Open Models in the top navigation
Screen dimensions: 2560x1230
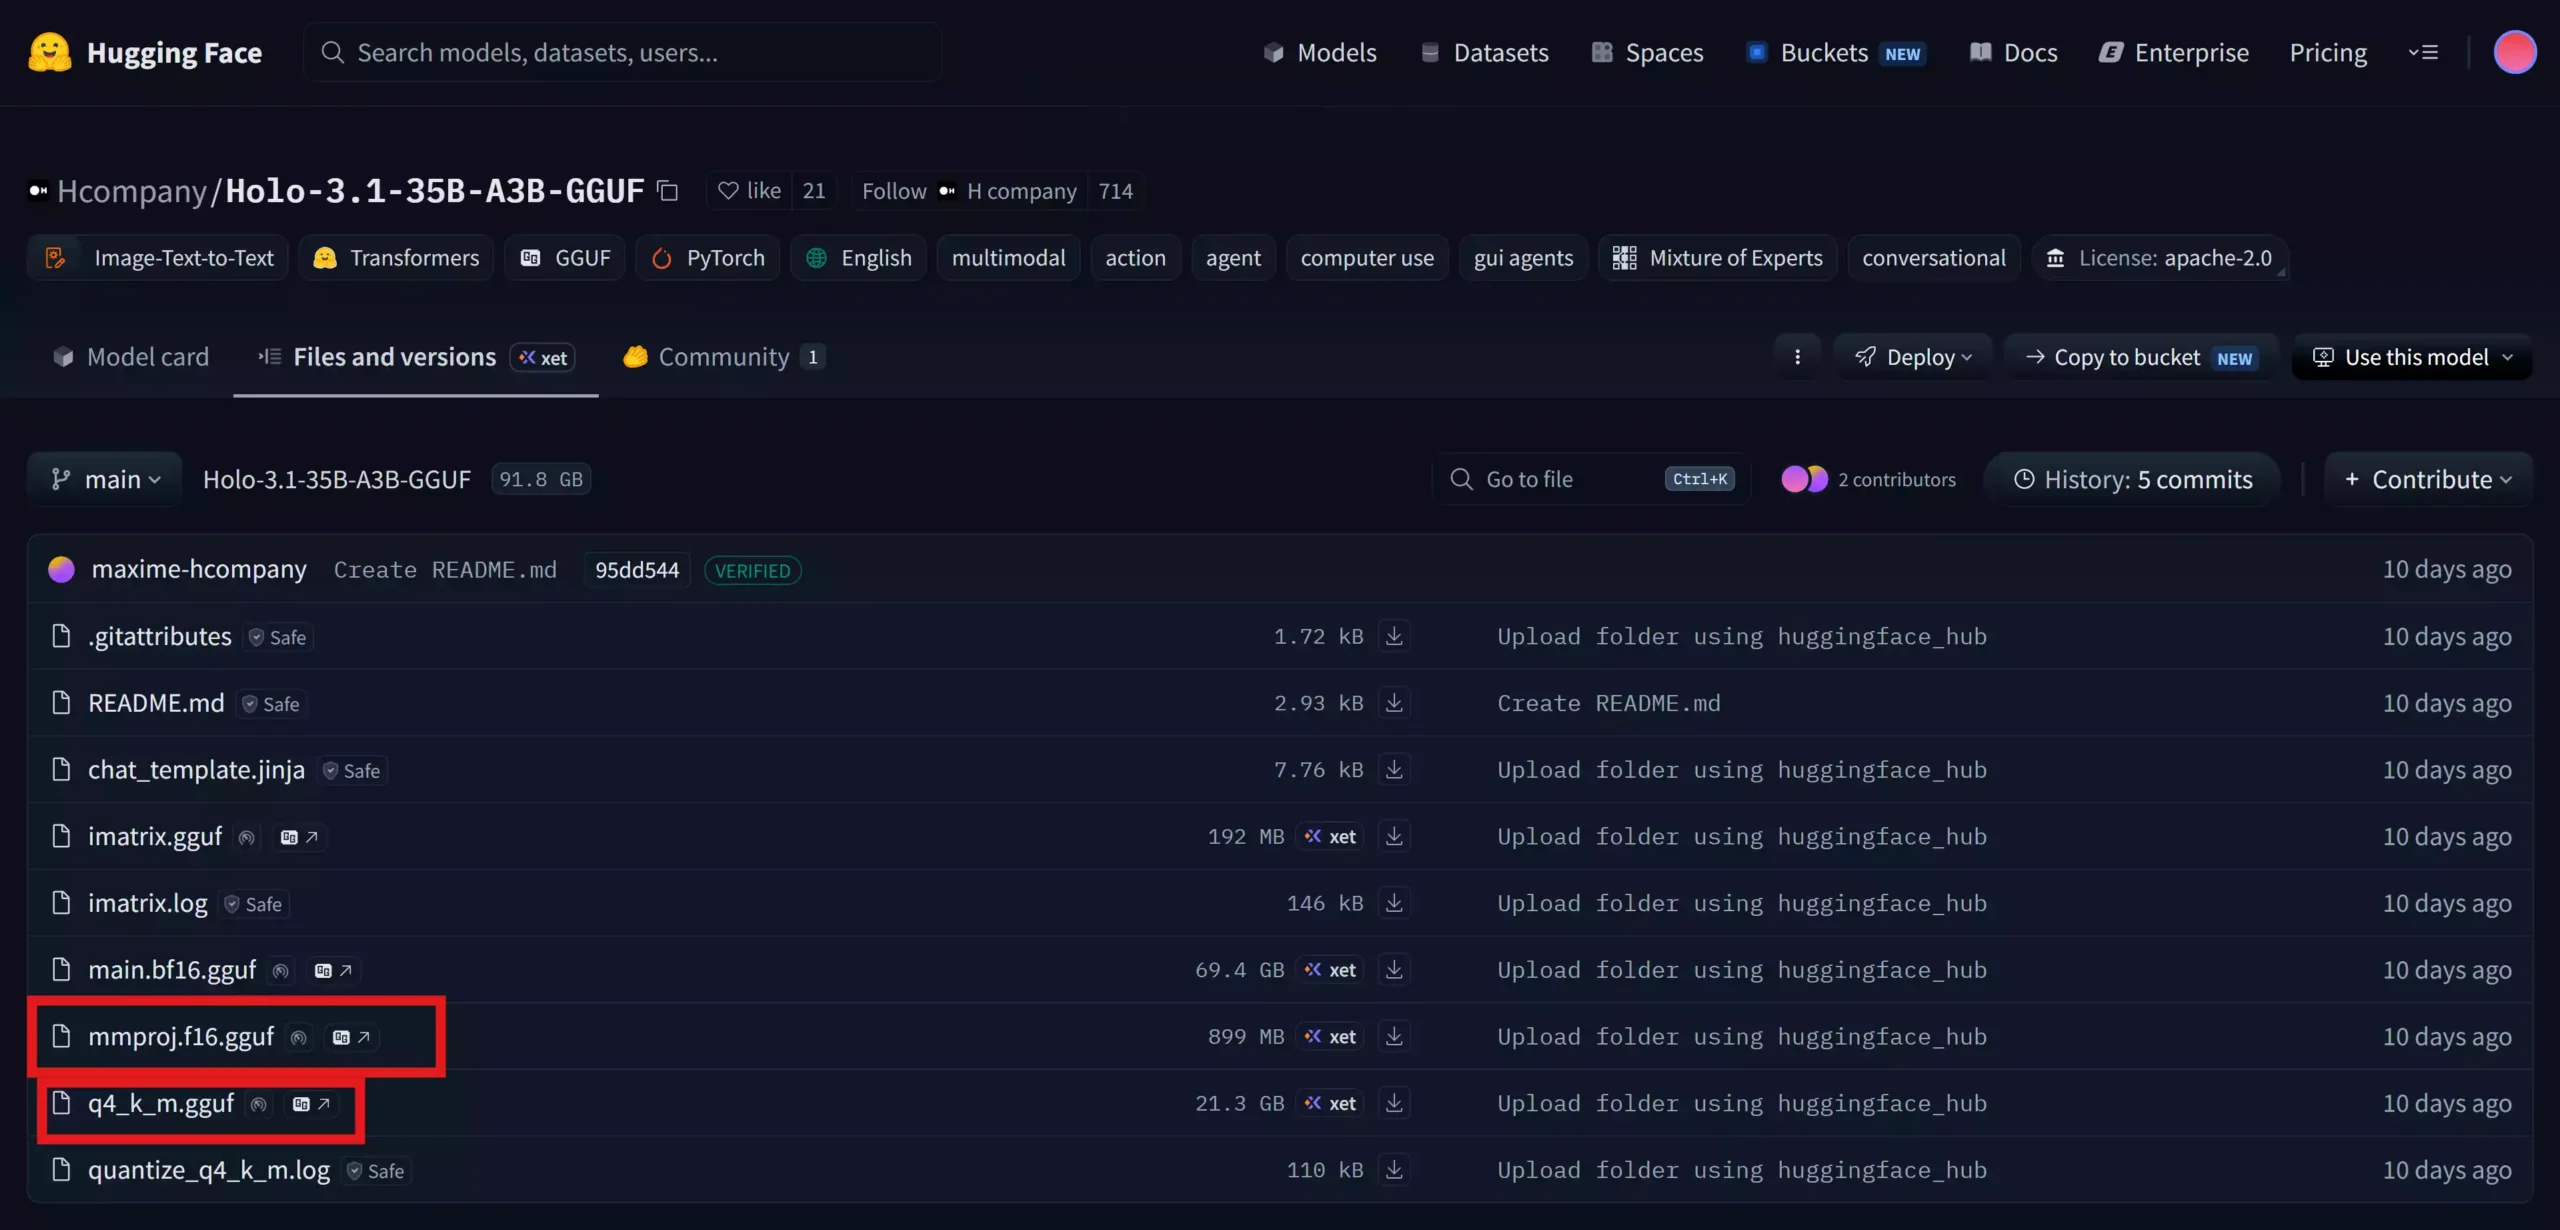[1320, 52]
